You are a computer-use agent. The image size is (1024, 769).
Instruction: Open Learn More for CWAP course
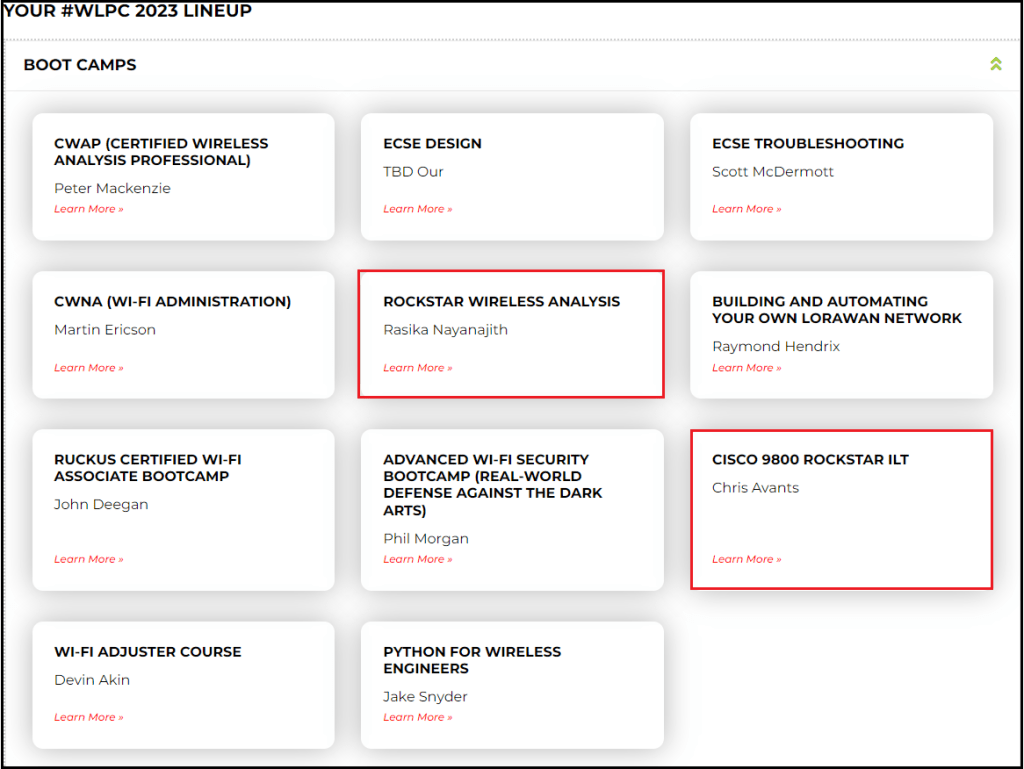[x=89, y=209]
